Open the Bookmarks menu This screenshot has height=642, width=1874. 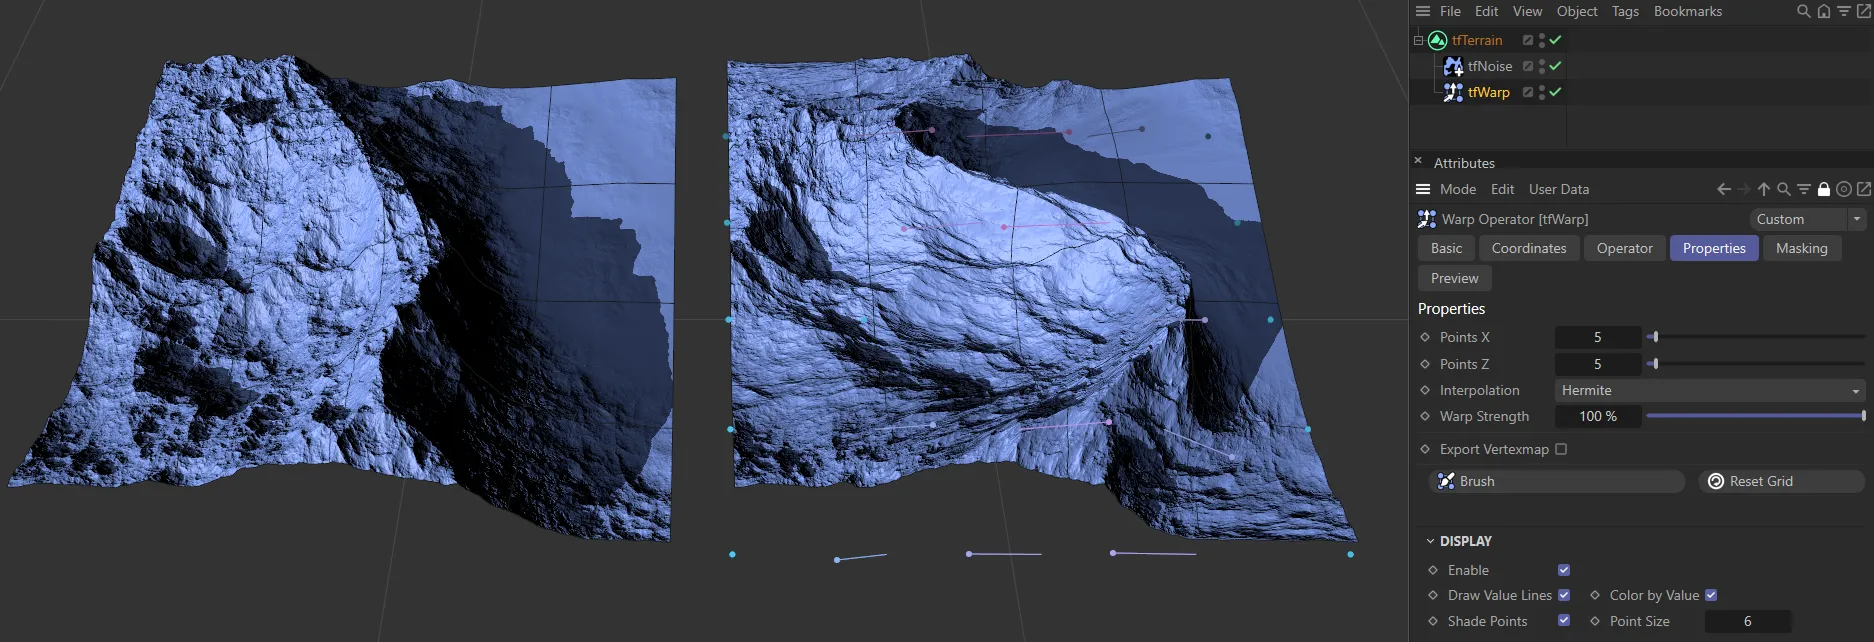[1687, 11]
